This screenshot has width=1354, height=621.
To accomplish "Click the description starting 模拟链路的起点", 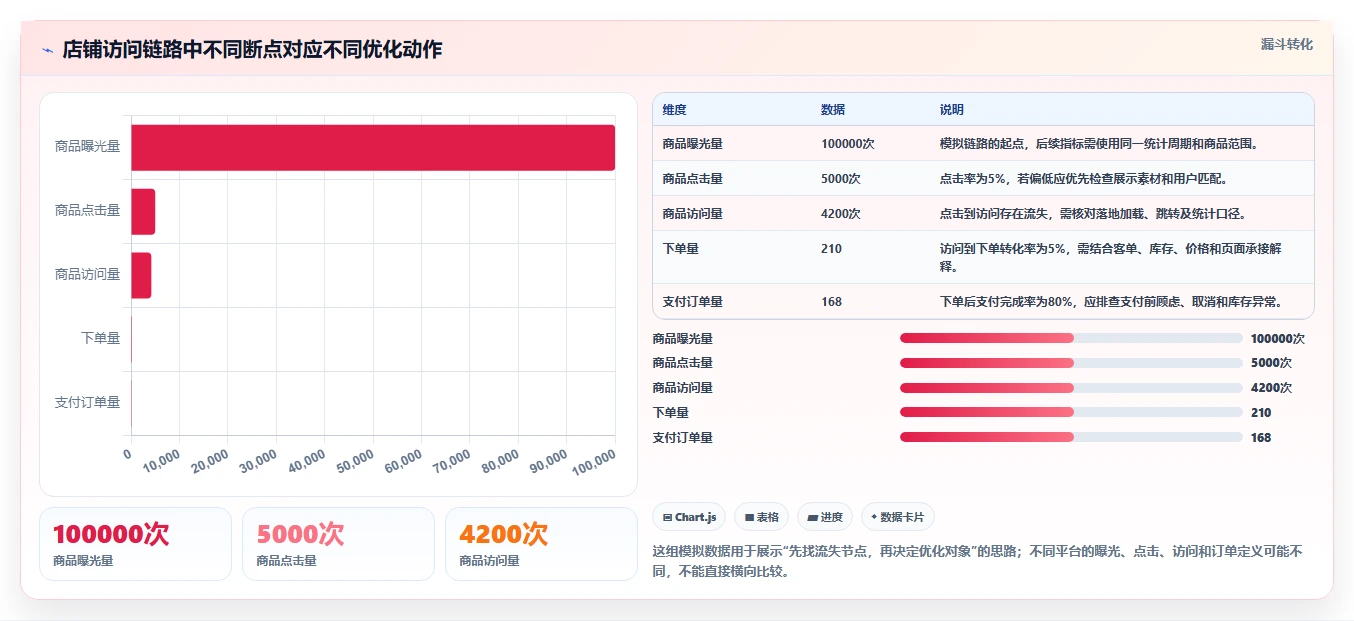I will [1099, 144].
